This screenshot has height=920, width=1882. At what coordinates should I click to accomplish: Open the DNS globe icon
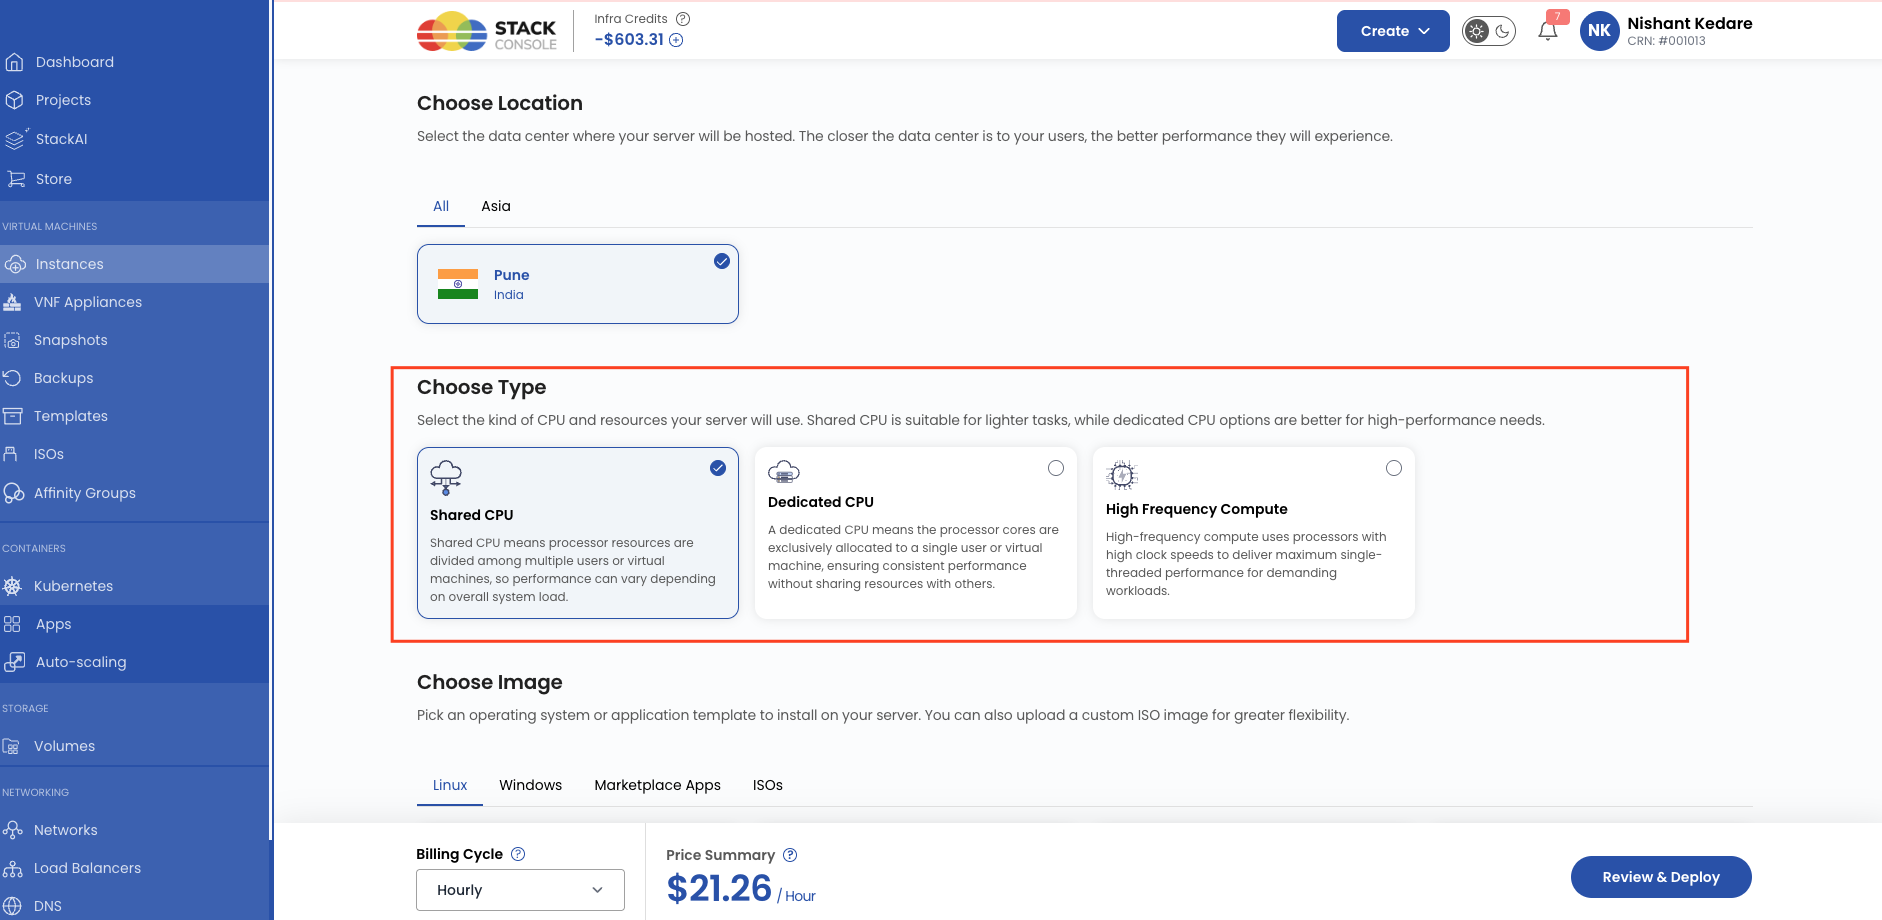pos(12,906)
